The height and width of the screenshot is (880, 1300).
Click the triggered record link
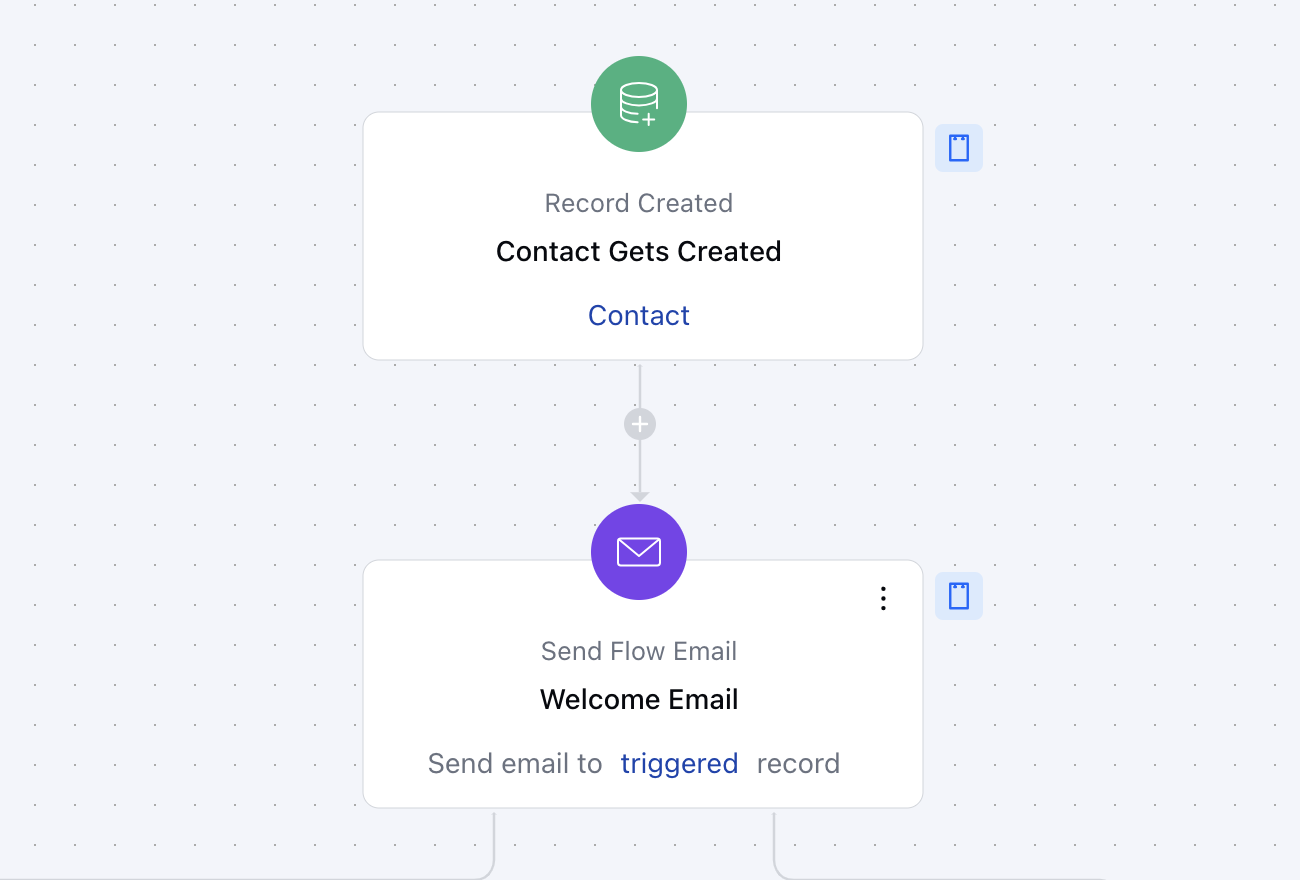[679, 763]
